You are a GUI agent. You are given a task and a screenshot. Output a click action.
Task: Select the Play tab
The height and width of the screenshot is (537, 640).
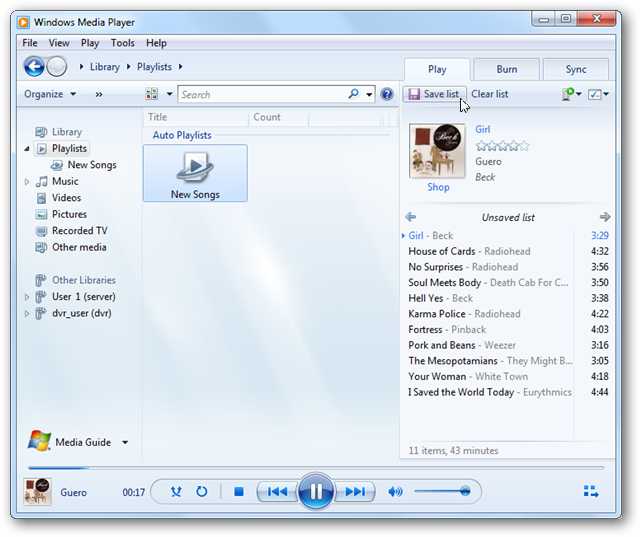pos(437,69)
